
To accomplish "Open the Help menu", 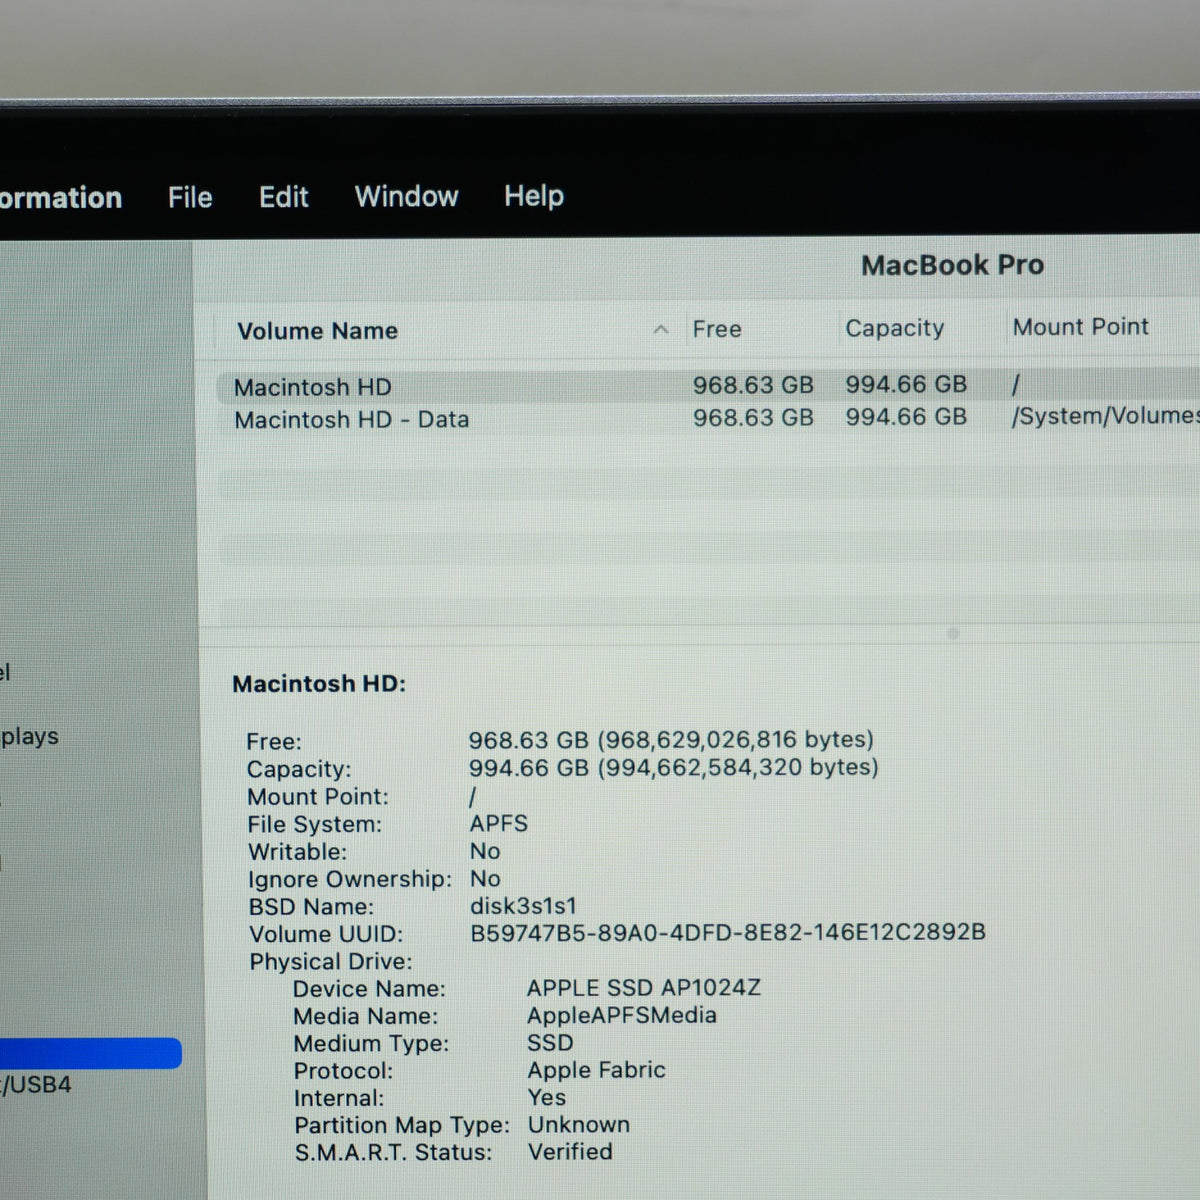I will (534, 196).
